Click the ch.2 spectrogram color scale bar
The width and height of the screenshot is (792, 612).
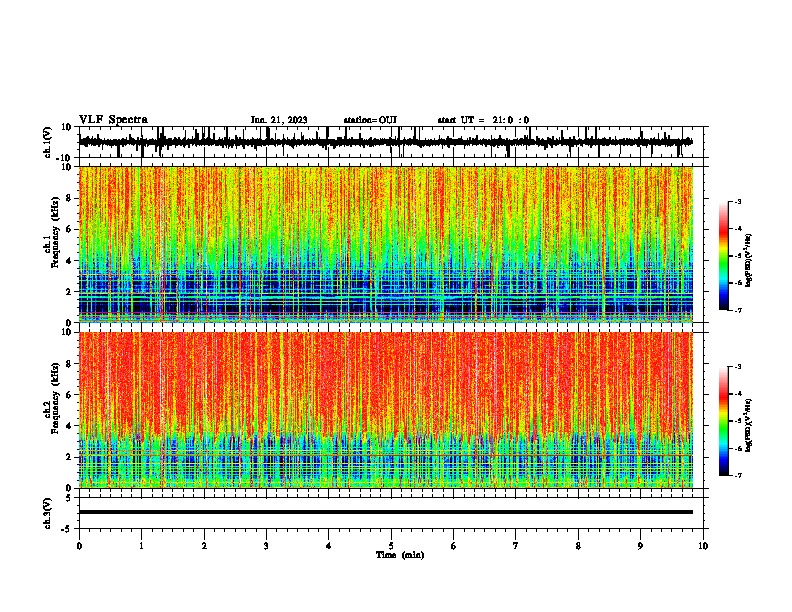coord(724,421)
